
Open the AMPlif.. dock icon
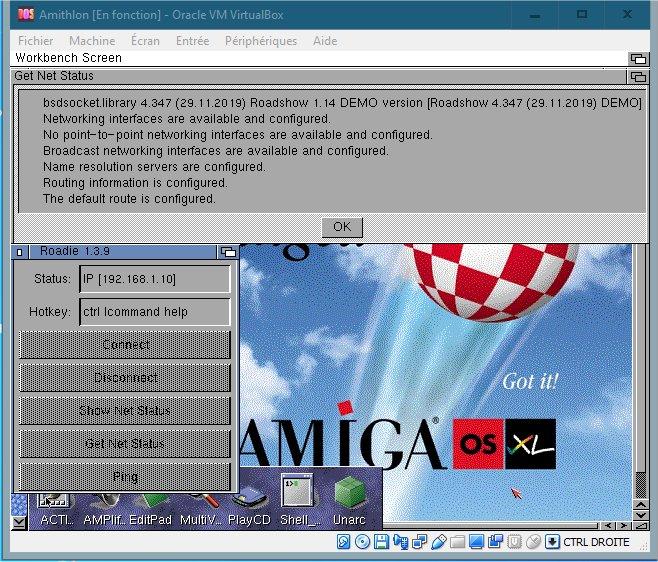coord(104,510)
